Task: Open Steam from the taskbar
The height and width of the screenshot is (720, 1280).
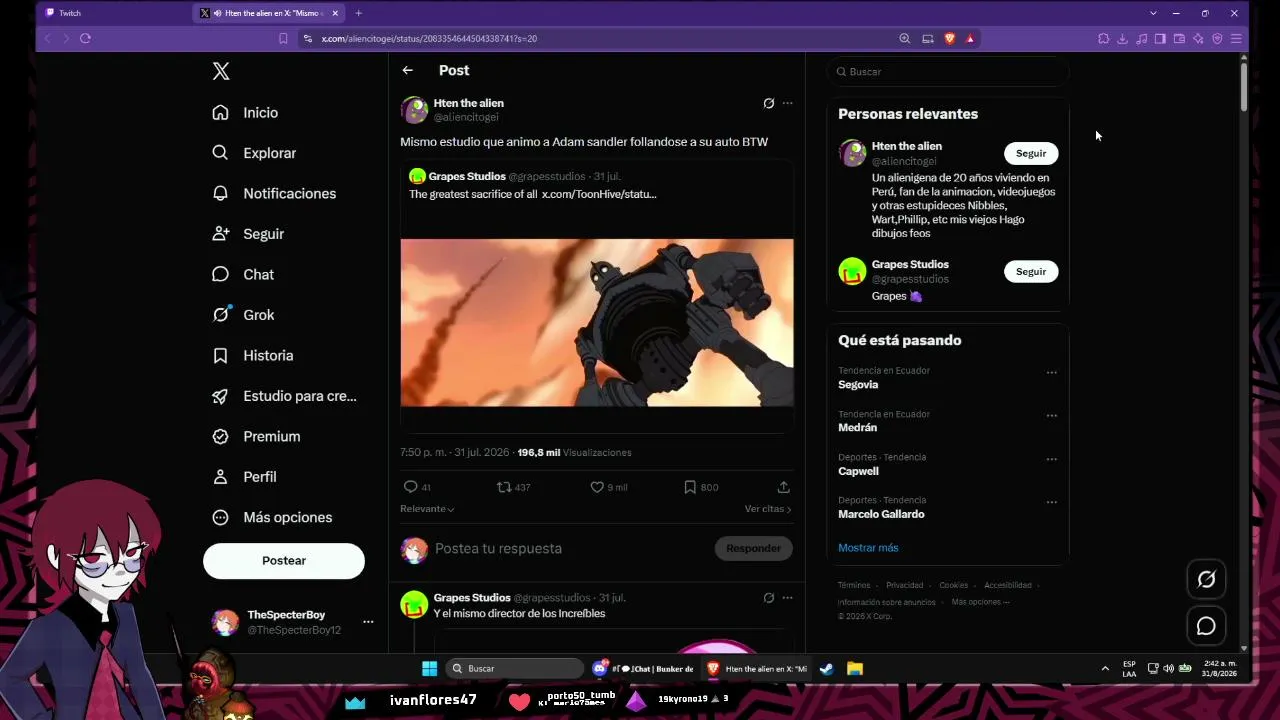Action: coord(827,668)
